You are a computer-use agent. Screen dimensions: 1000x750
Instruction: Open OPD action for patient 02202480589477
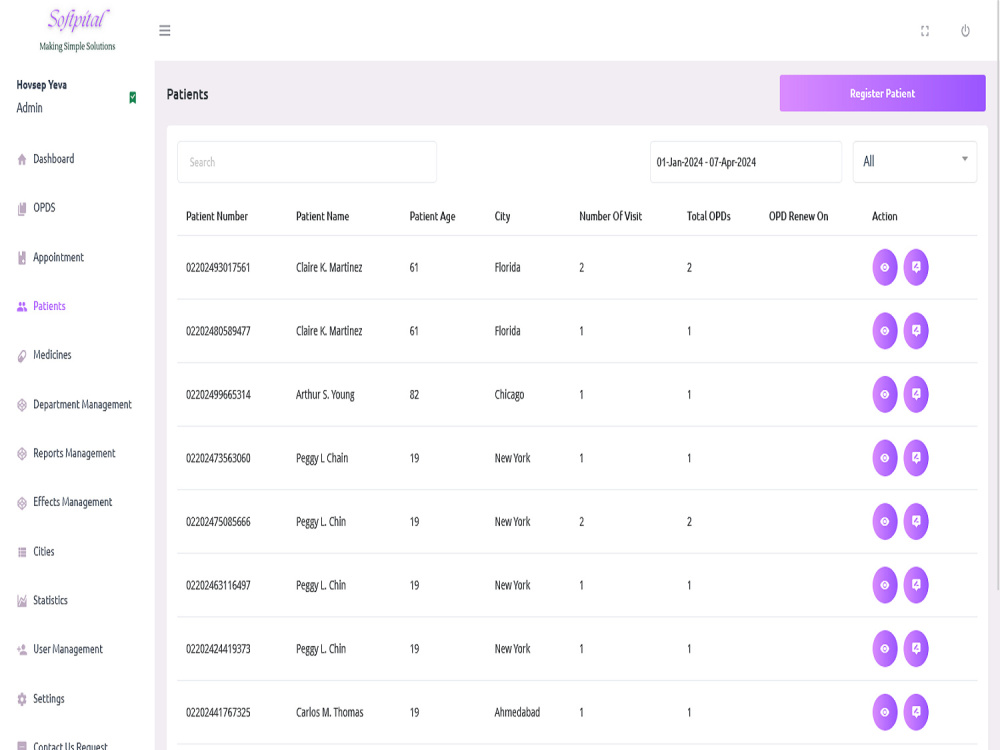[916, 331]
